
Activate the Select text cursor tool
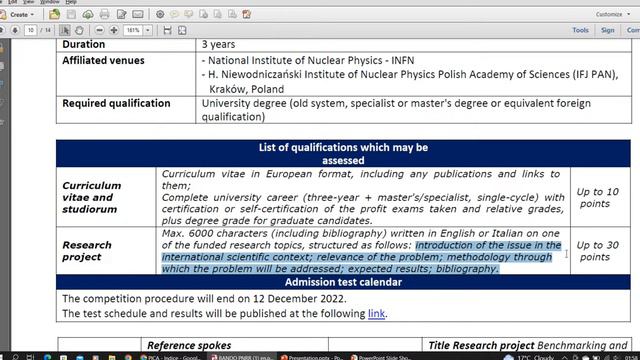point(64,30)
